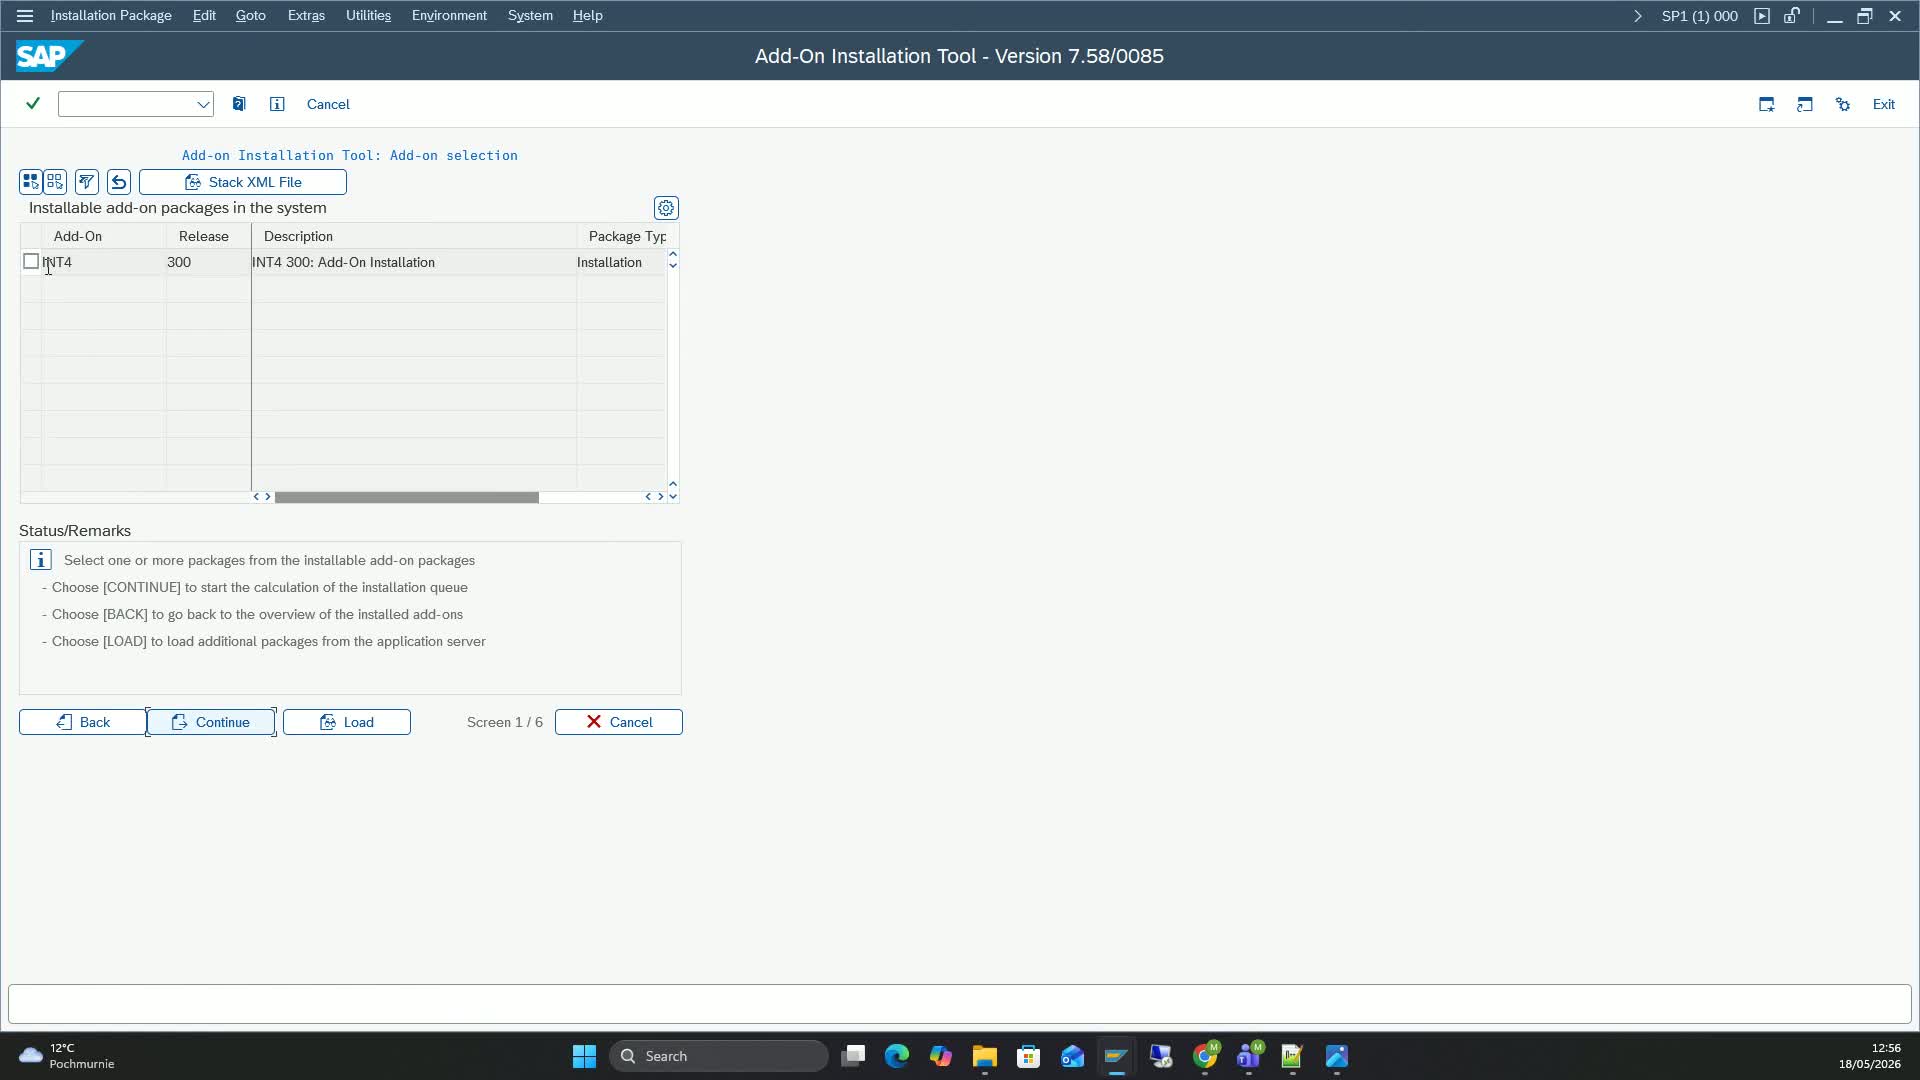This screenshot has width=1920, height=1080.
Task: Click the red-X Cancel button at bottom
Action: tap(619, 722)
